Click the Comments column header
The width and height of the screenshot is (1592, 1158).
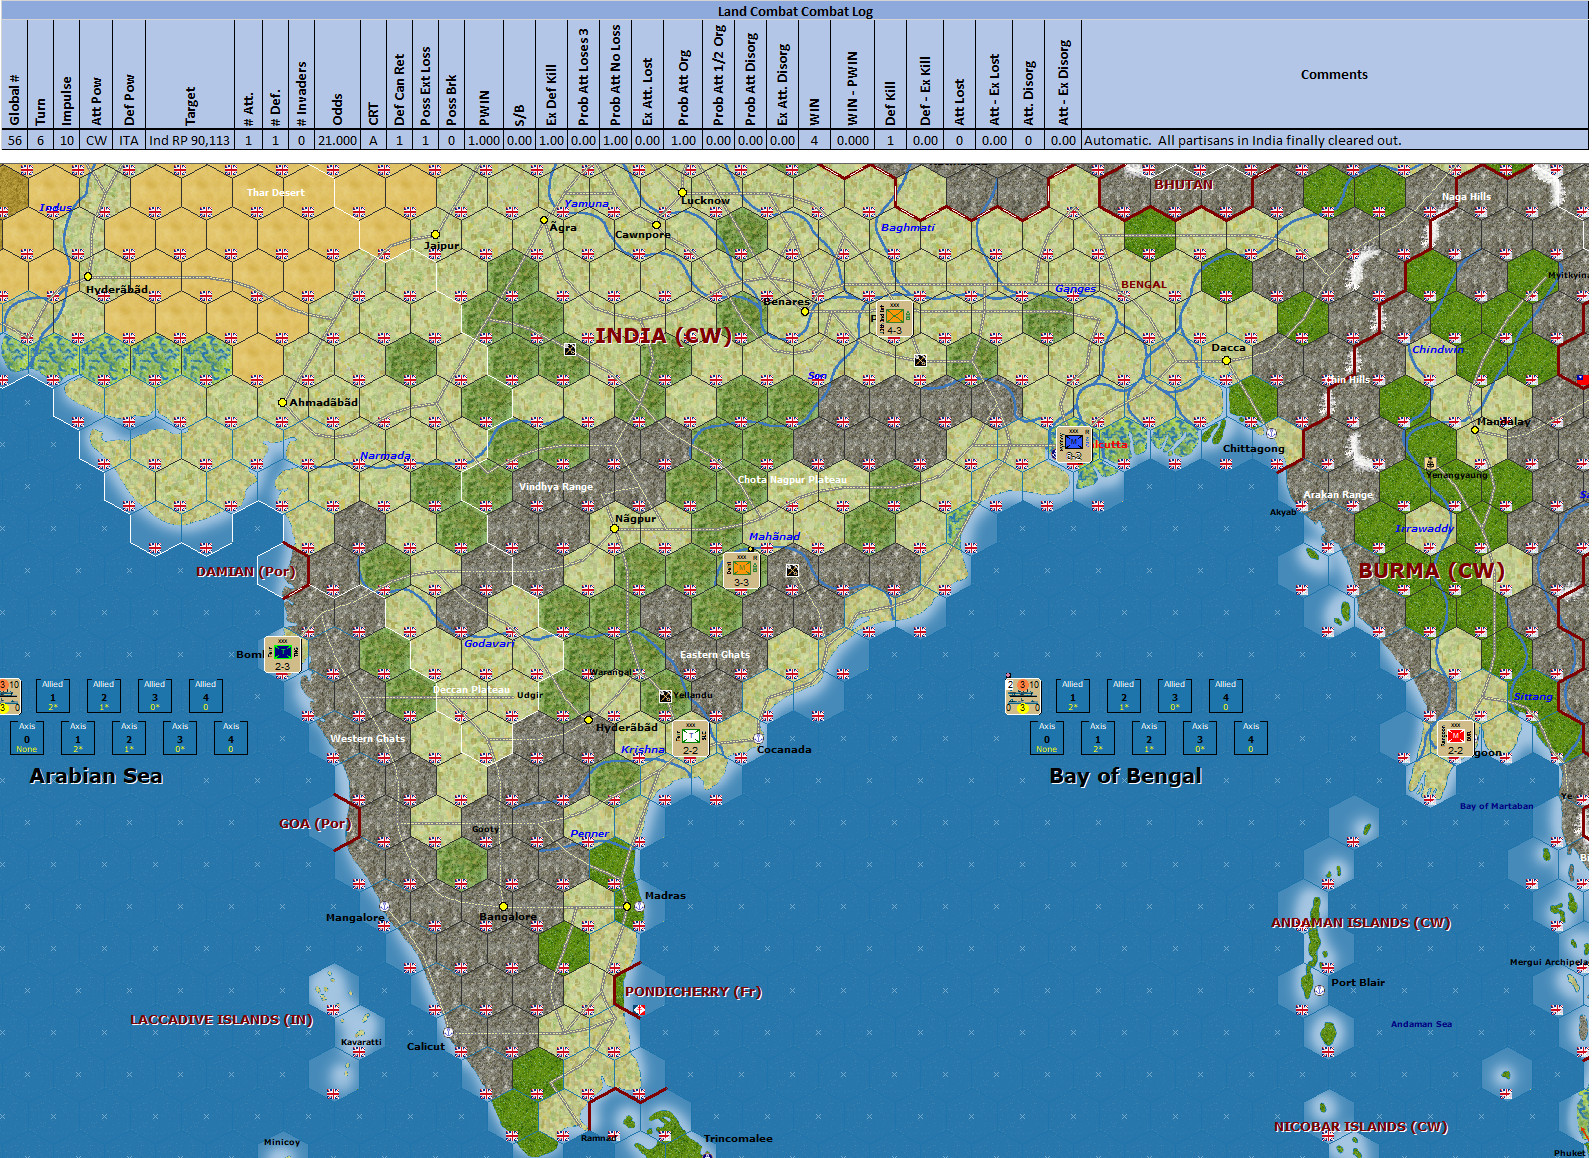click(x=1334, y=75)
